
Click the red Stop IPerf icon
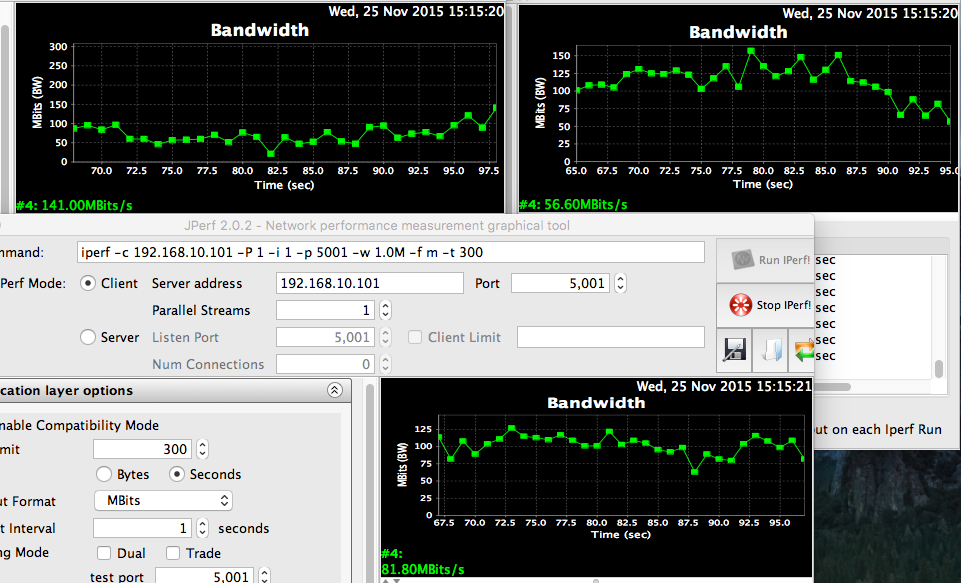[741, 305]
